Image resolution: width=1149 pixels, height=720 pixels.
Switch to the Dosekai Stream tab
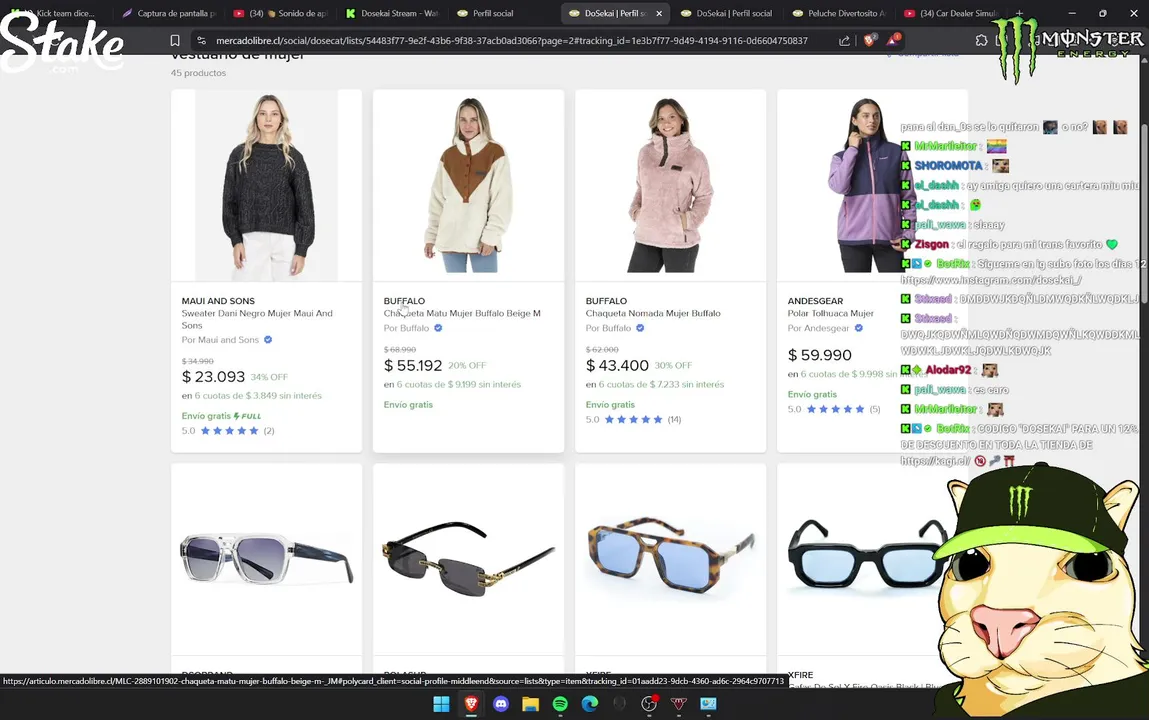coord(392,13)
